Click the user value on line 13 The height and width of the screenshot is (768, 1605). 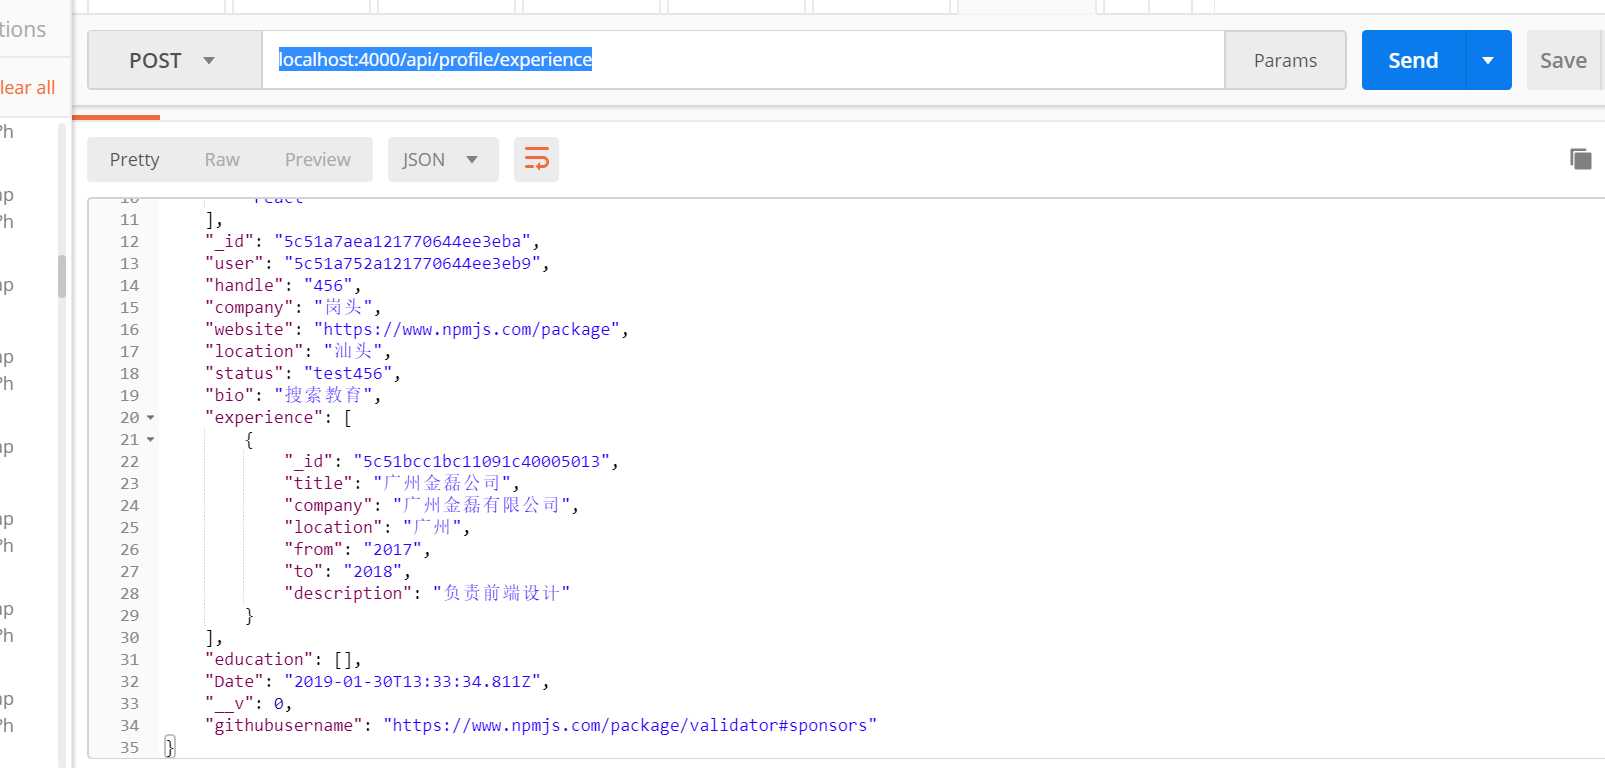[x=413, y=264]
